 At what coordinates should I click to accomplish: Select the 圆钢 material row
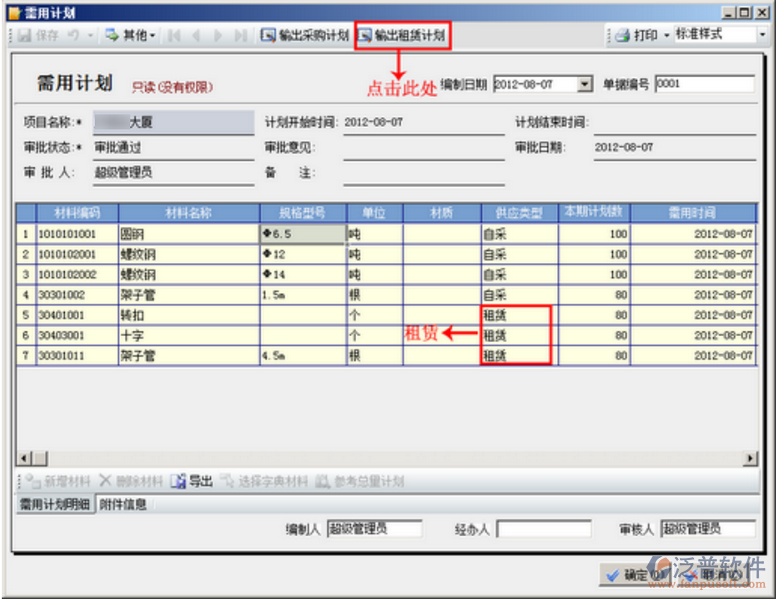coord(132,234)
